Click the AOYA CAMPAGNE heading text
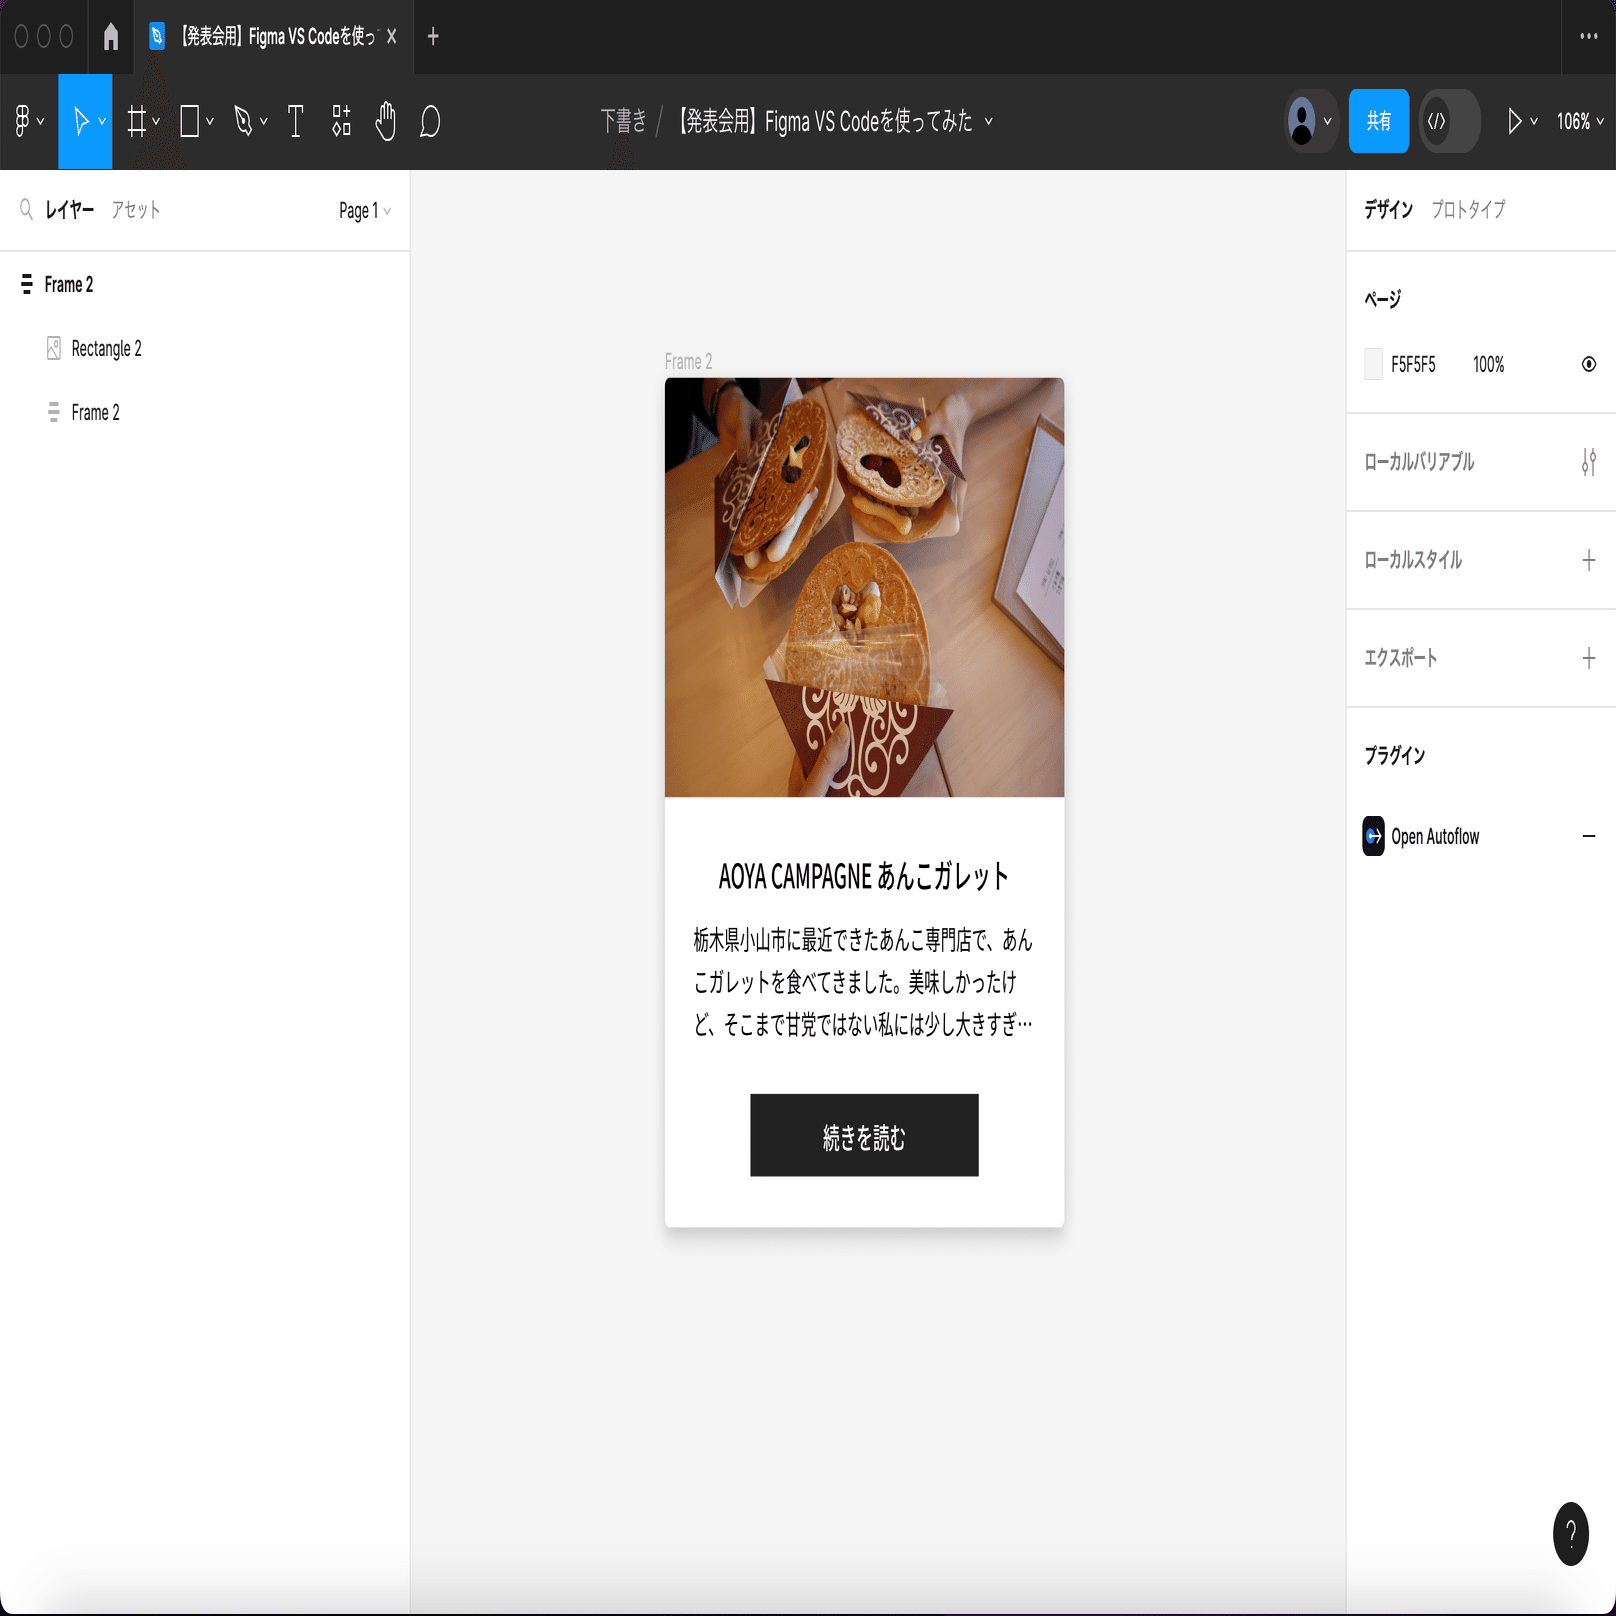 point(864,877)
